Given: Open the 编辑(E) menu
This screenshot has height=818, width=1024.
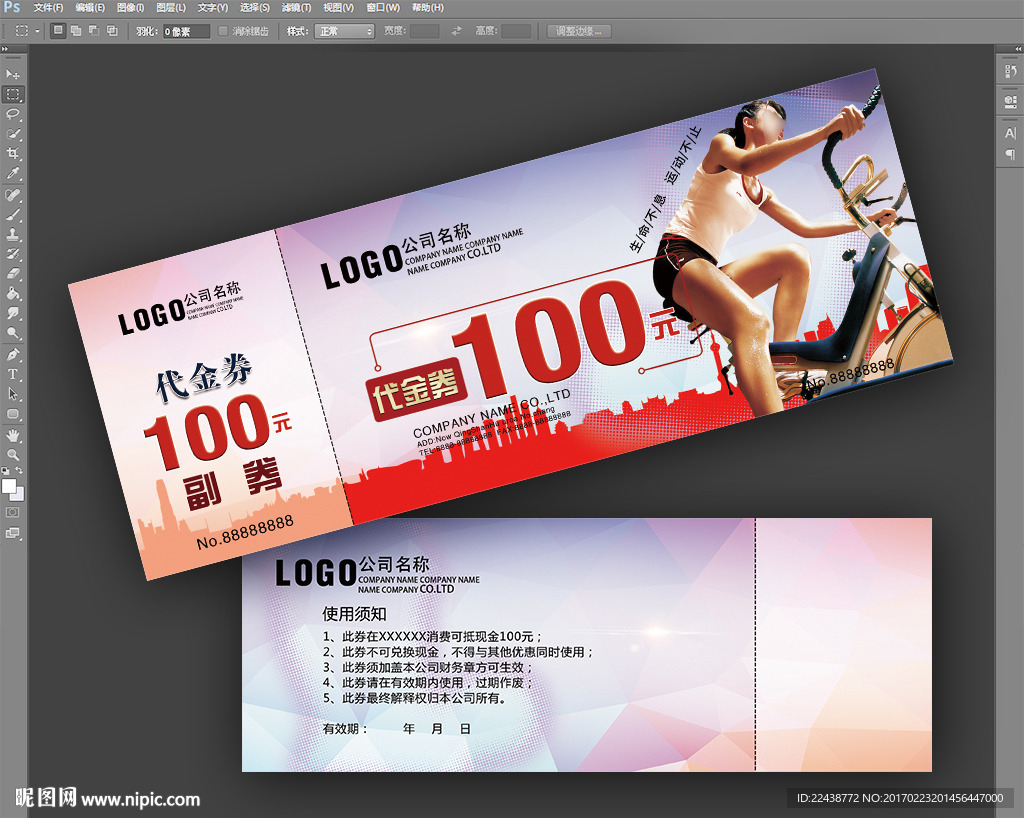Looking at the screenshot, I should click(x=90, y=8).
